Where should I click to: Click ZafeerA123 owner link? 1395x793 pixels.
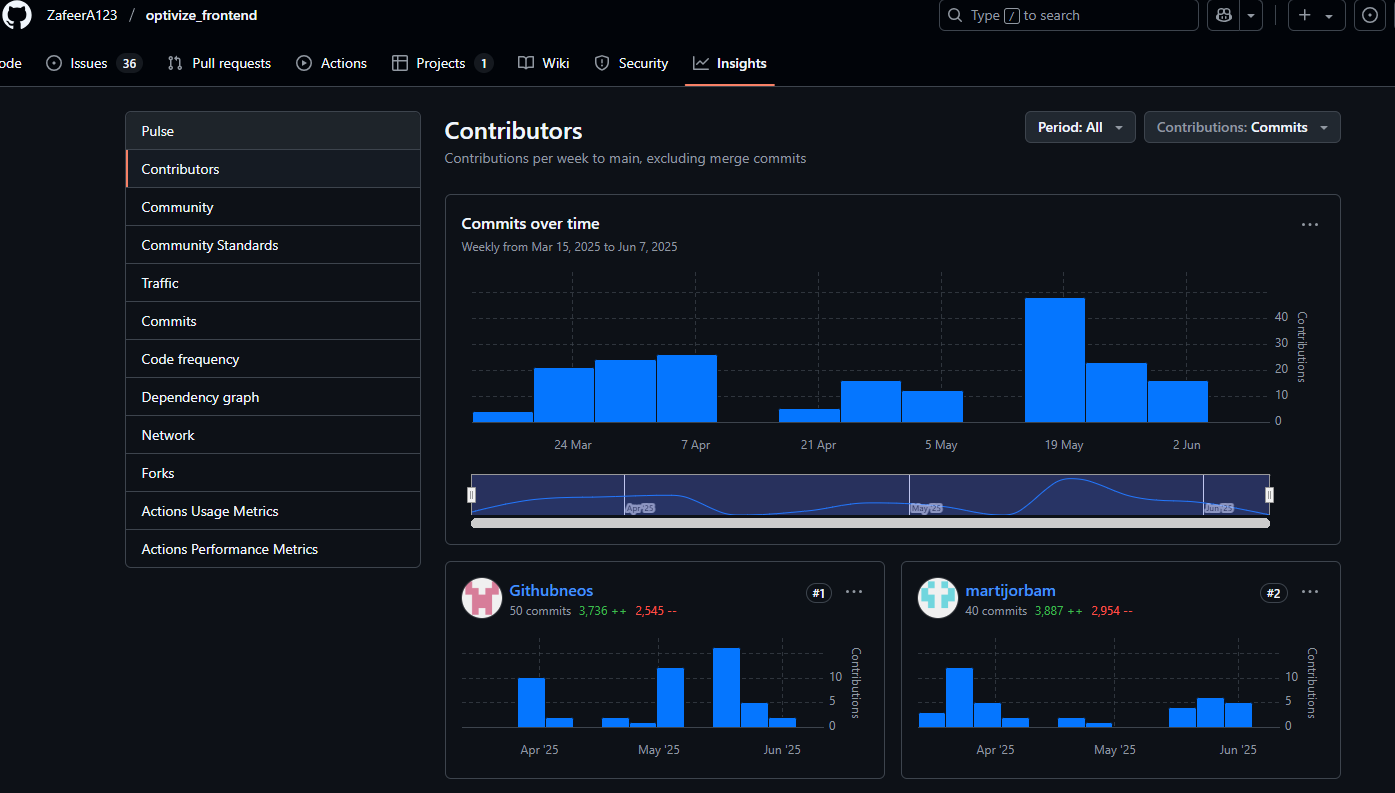[82, 15]
